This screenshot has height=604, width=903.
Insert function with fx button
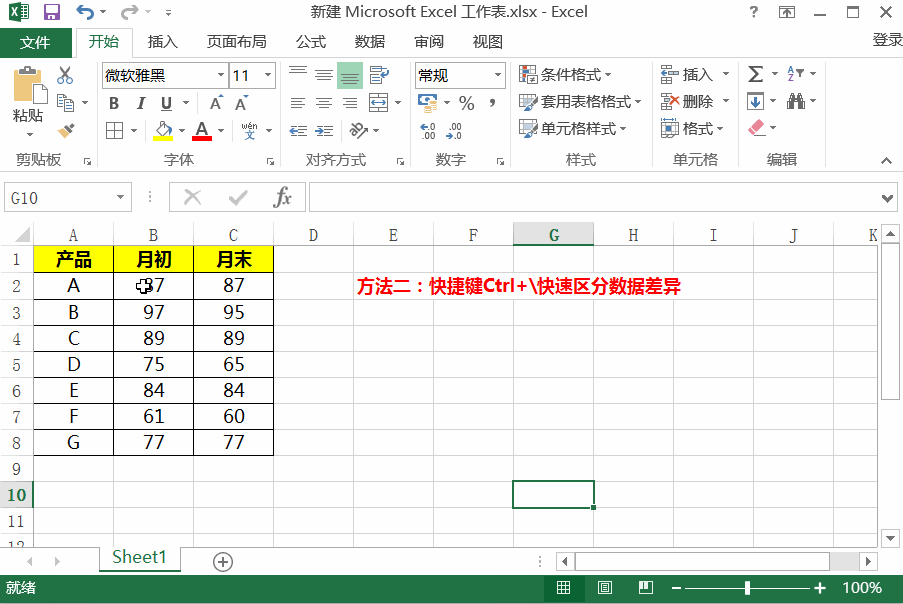tap(282, 197)
